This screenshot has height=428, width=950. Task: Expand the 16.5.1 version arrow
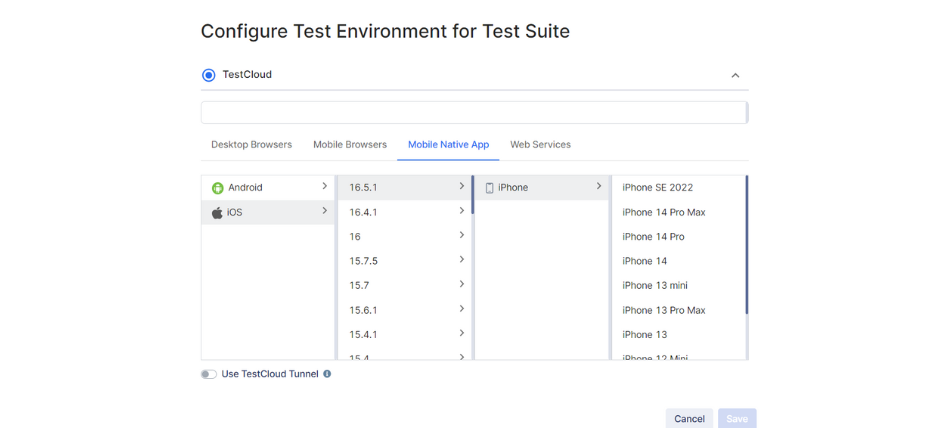point(462,186)
